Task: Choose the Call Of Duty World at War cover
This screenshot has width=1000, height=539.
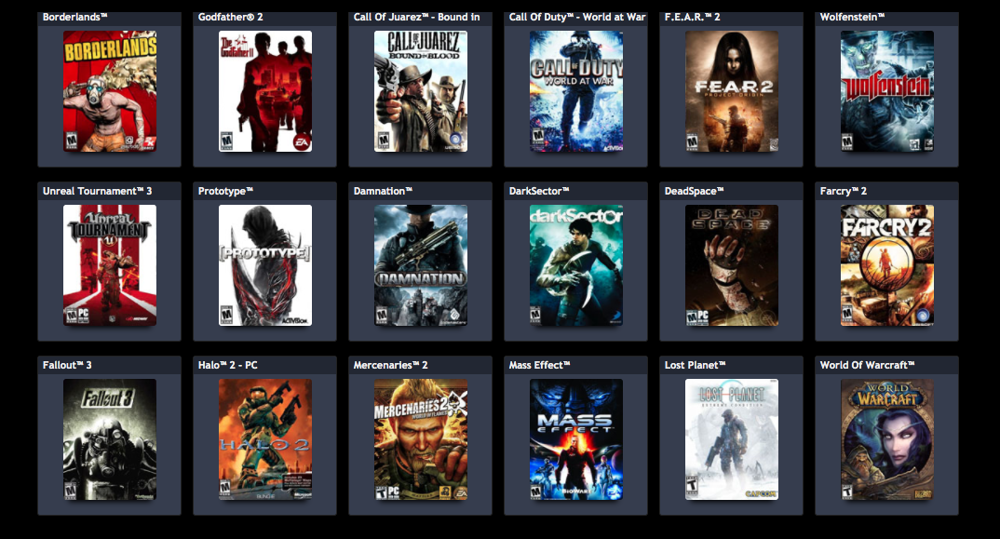Action: (576, 91)
